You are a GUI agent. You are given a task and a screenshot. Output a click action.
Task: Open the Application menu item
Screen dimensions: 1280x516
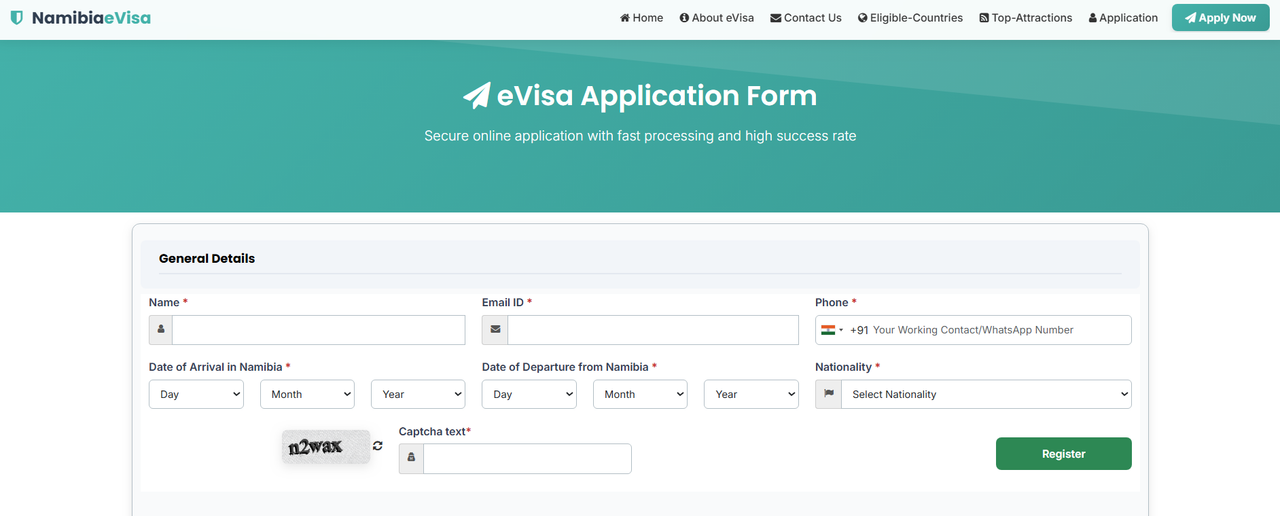1123,18
